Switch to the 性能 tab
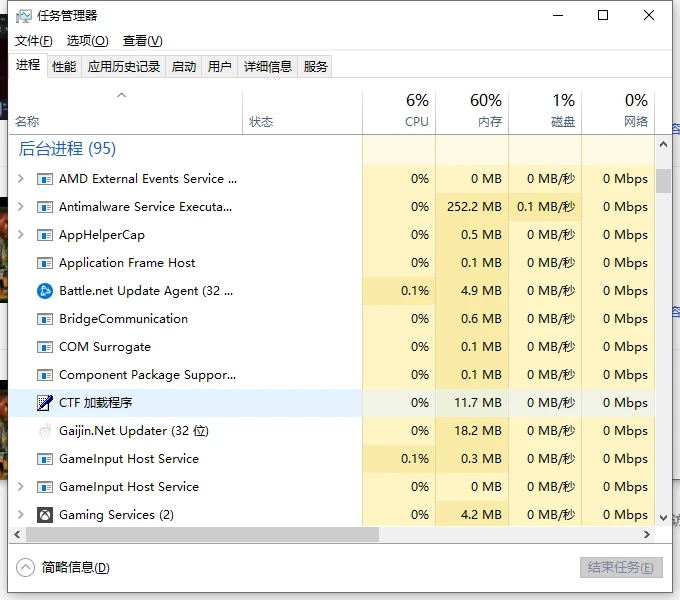 [64, 66]
